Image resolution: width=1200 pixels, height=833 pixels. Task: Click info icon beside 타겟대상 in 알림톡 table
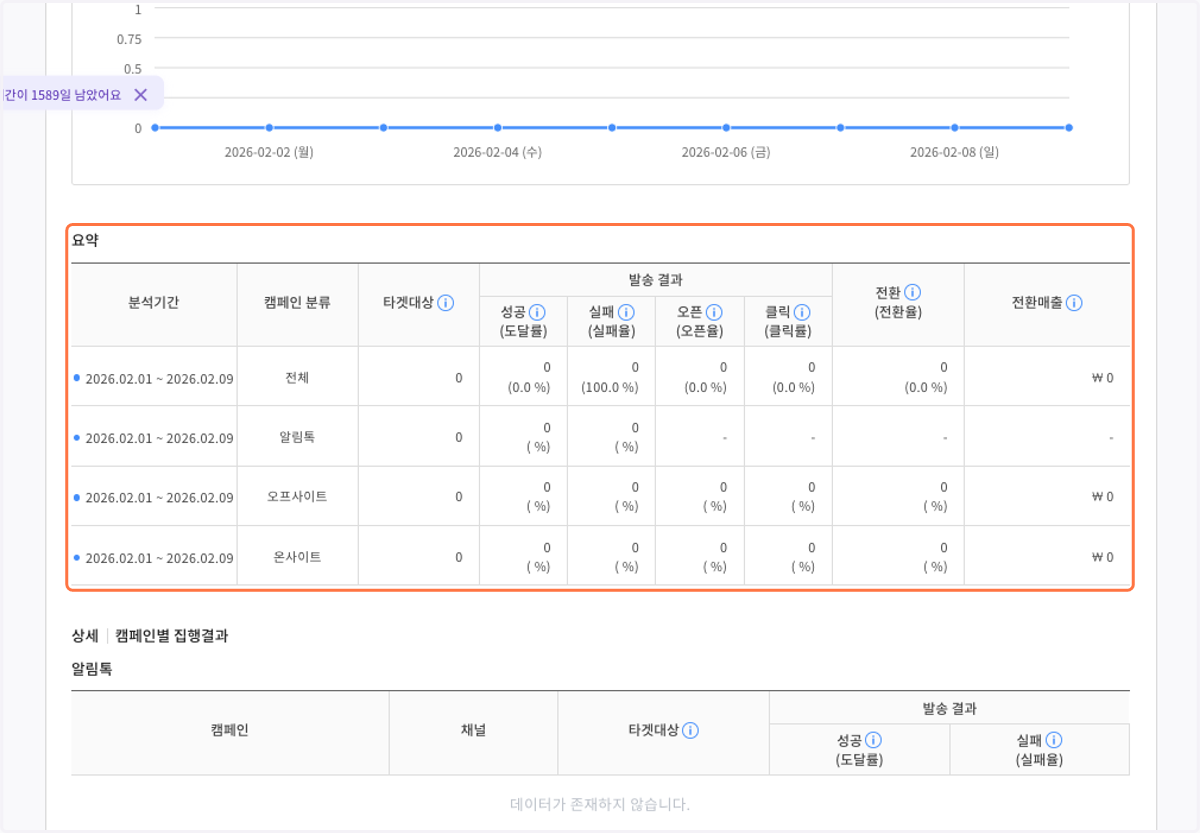(690, 730)
